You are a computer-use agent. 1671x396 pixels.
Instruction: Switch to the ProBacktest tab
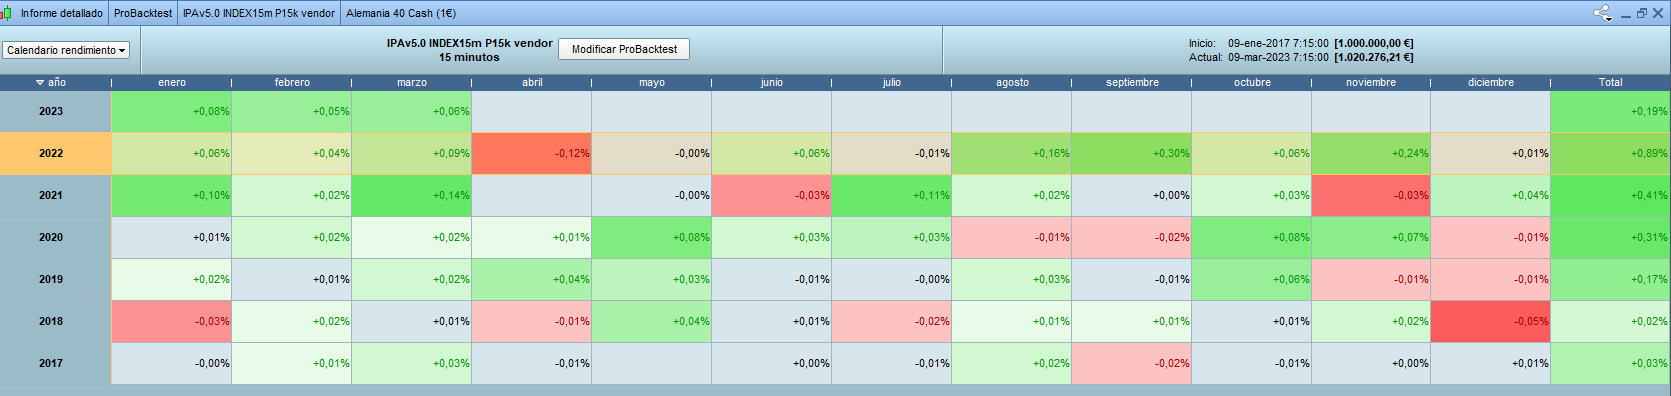[143, 13]
